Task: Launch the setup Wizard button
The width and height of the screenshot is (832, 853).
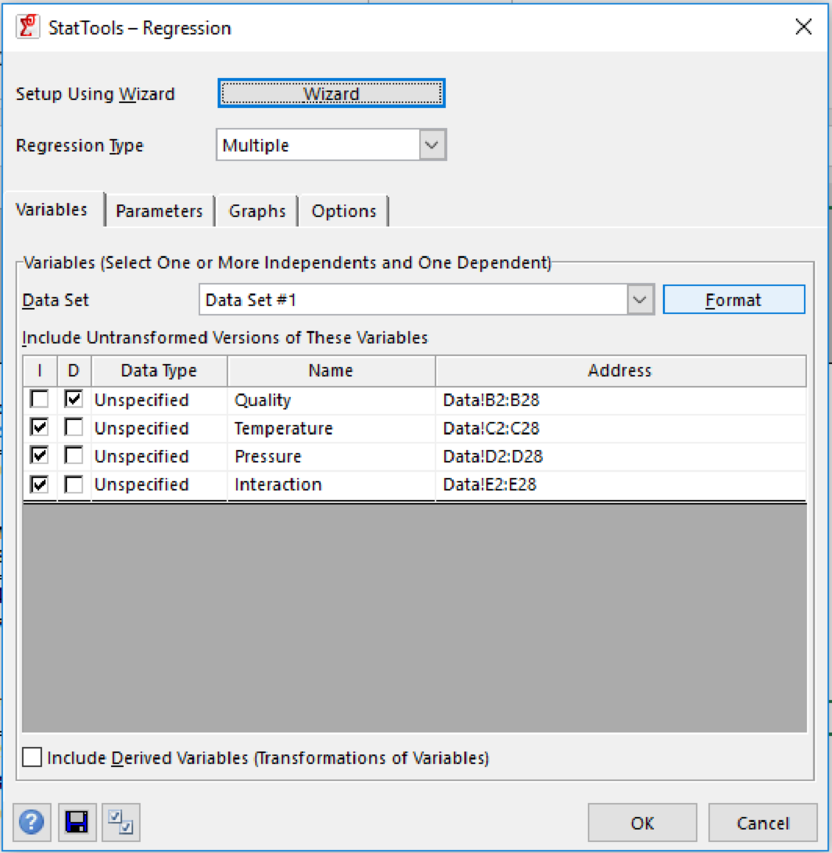Action: [x=331, y=93]
